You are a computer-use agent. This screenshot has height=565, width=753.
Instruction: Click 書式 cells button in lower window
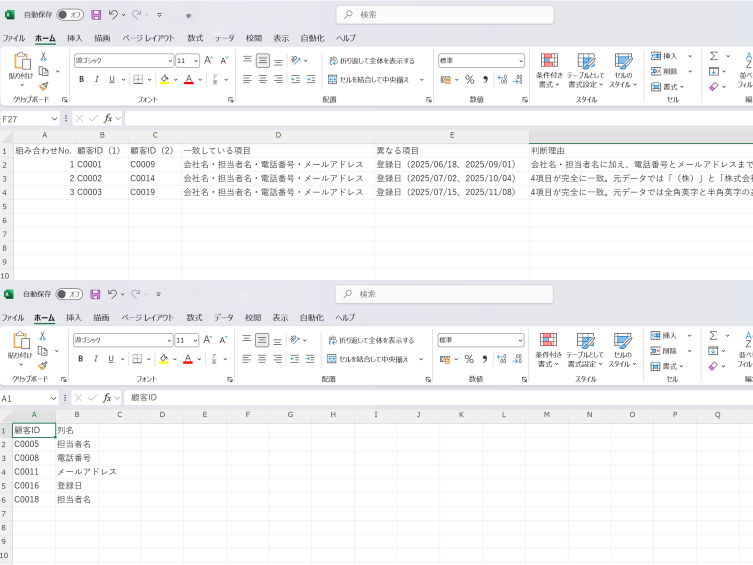(667, 366)
